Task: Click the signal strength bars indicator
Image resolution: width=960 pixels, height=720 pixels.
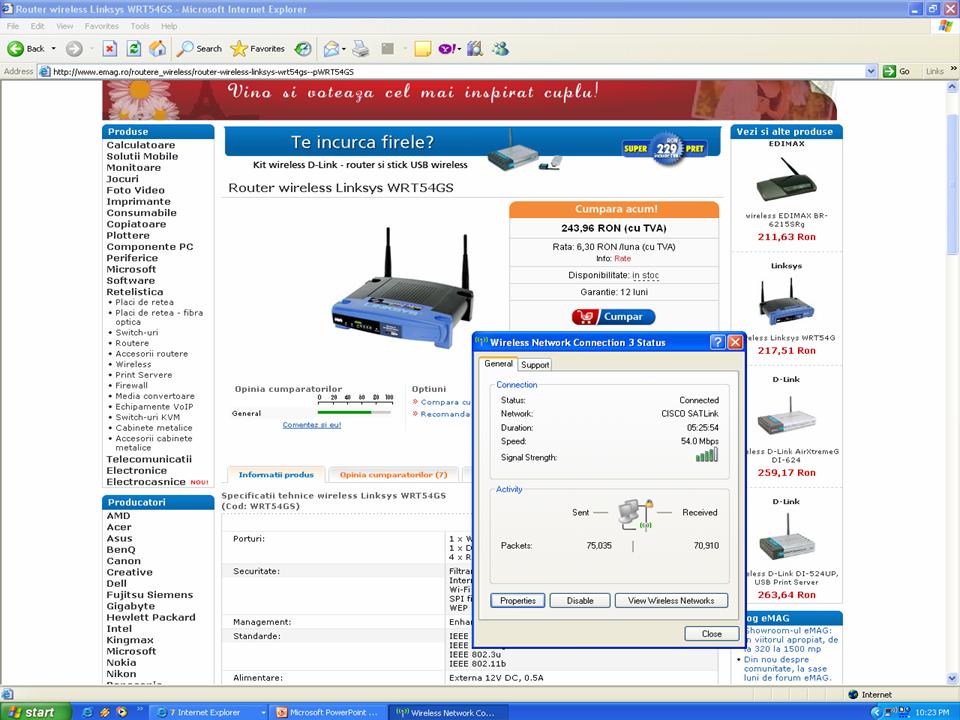Action: click(x=707, y=455)
